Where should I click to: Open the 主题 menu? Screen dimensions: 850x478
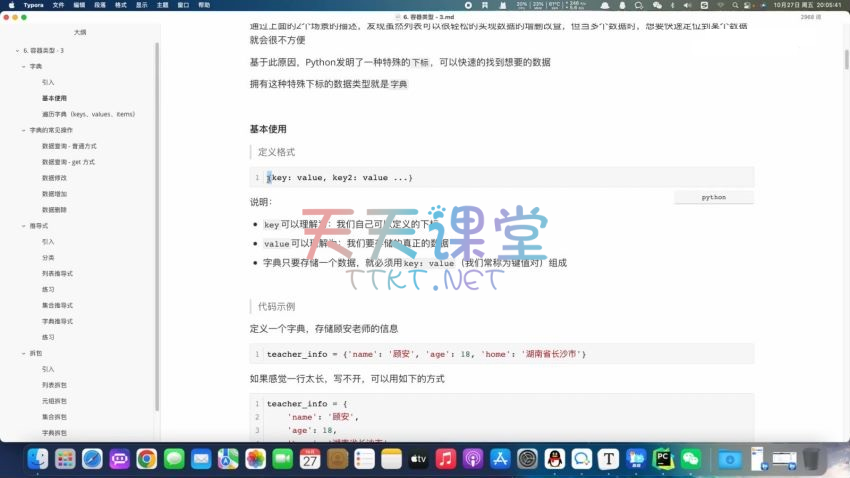(162, 5)
